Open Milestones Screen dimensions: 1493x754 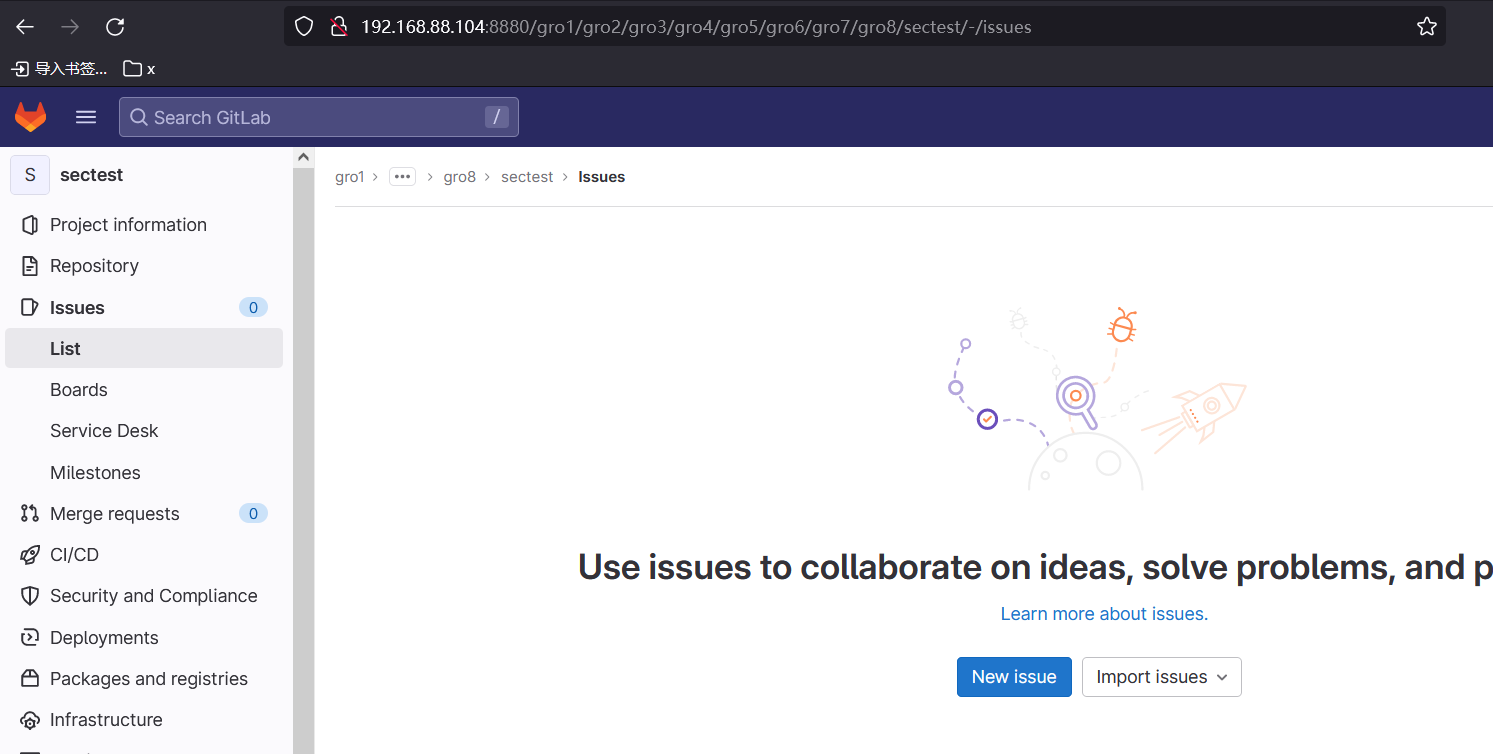(x=144, y=473)
